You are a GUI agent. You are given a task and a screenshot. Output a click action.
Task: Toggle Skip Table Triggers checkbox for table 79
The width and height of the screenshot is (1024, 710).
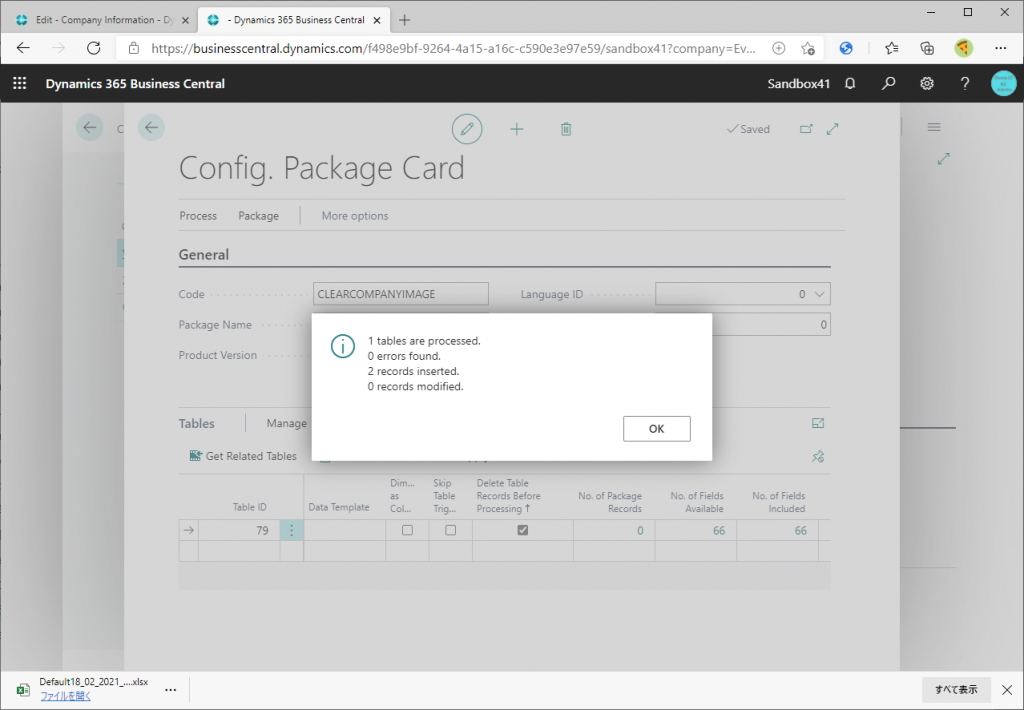tap(451, 530)
